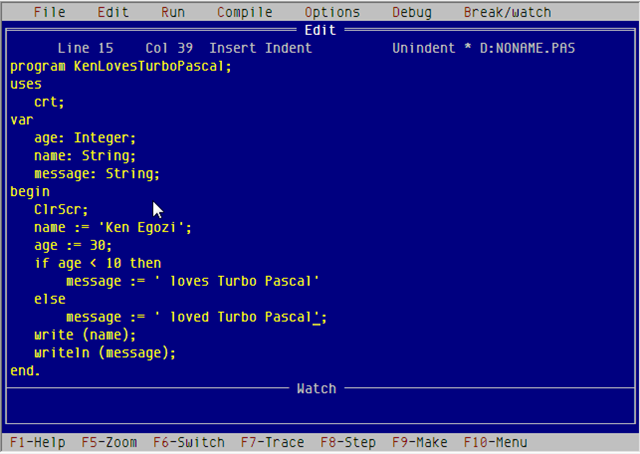The width and height of the screenshot is (640, 454).
Task: Click F5-Zoom in the bottom bar
Action: click(109, 442)
